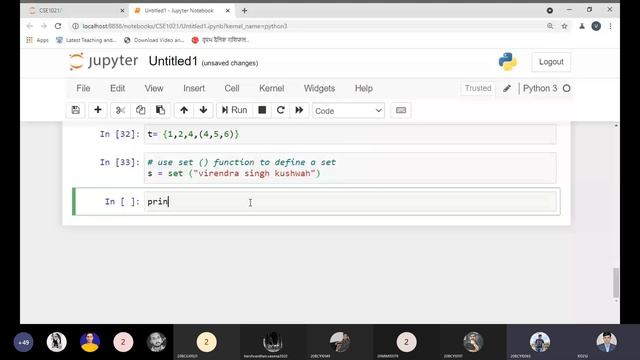Open the cell type Code dropdown
This screenshot has width=640, height=360.
tap(348, 111)
